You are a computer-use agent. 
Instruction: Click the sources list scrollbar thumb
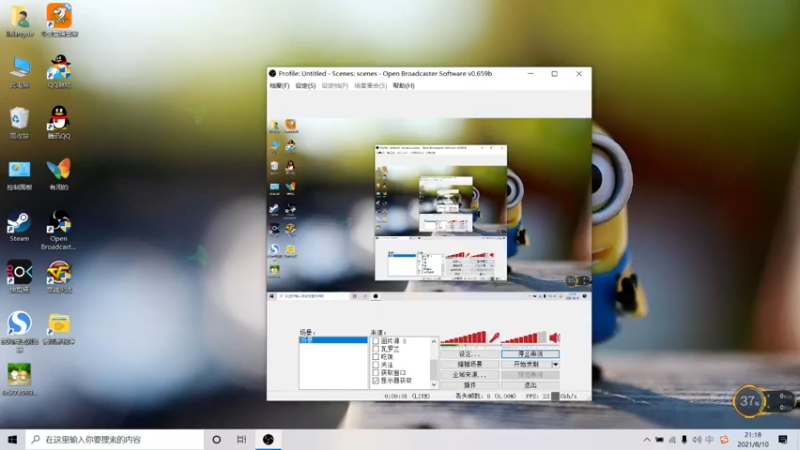point(434,368)
